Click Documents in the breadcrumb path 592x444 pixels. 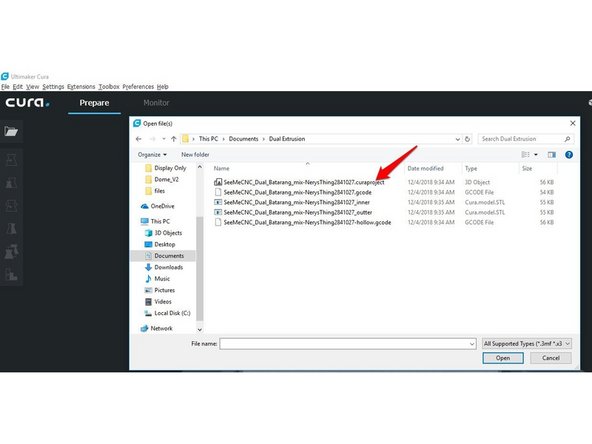pyautogui.click(x=244, y=139)
